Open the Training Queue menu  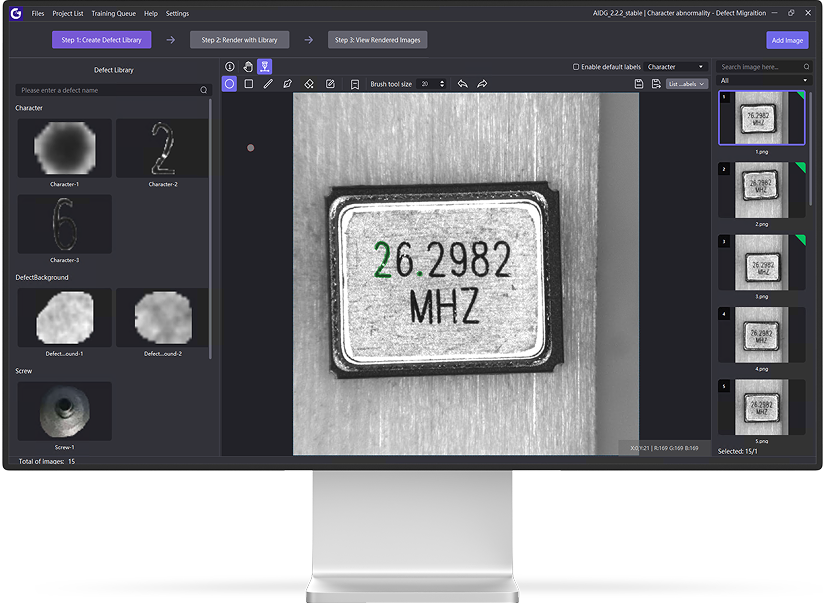114,14
